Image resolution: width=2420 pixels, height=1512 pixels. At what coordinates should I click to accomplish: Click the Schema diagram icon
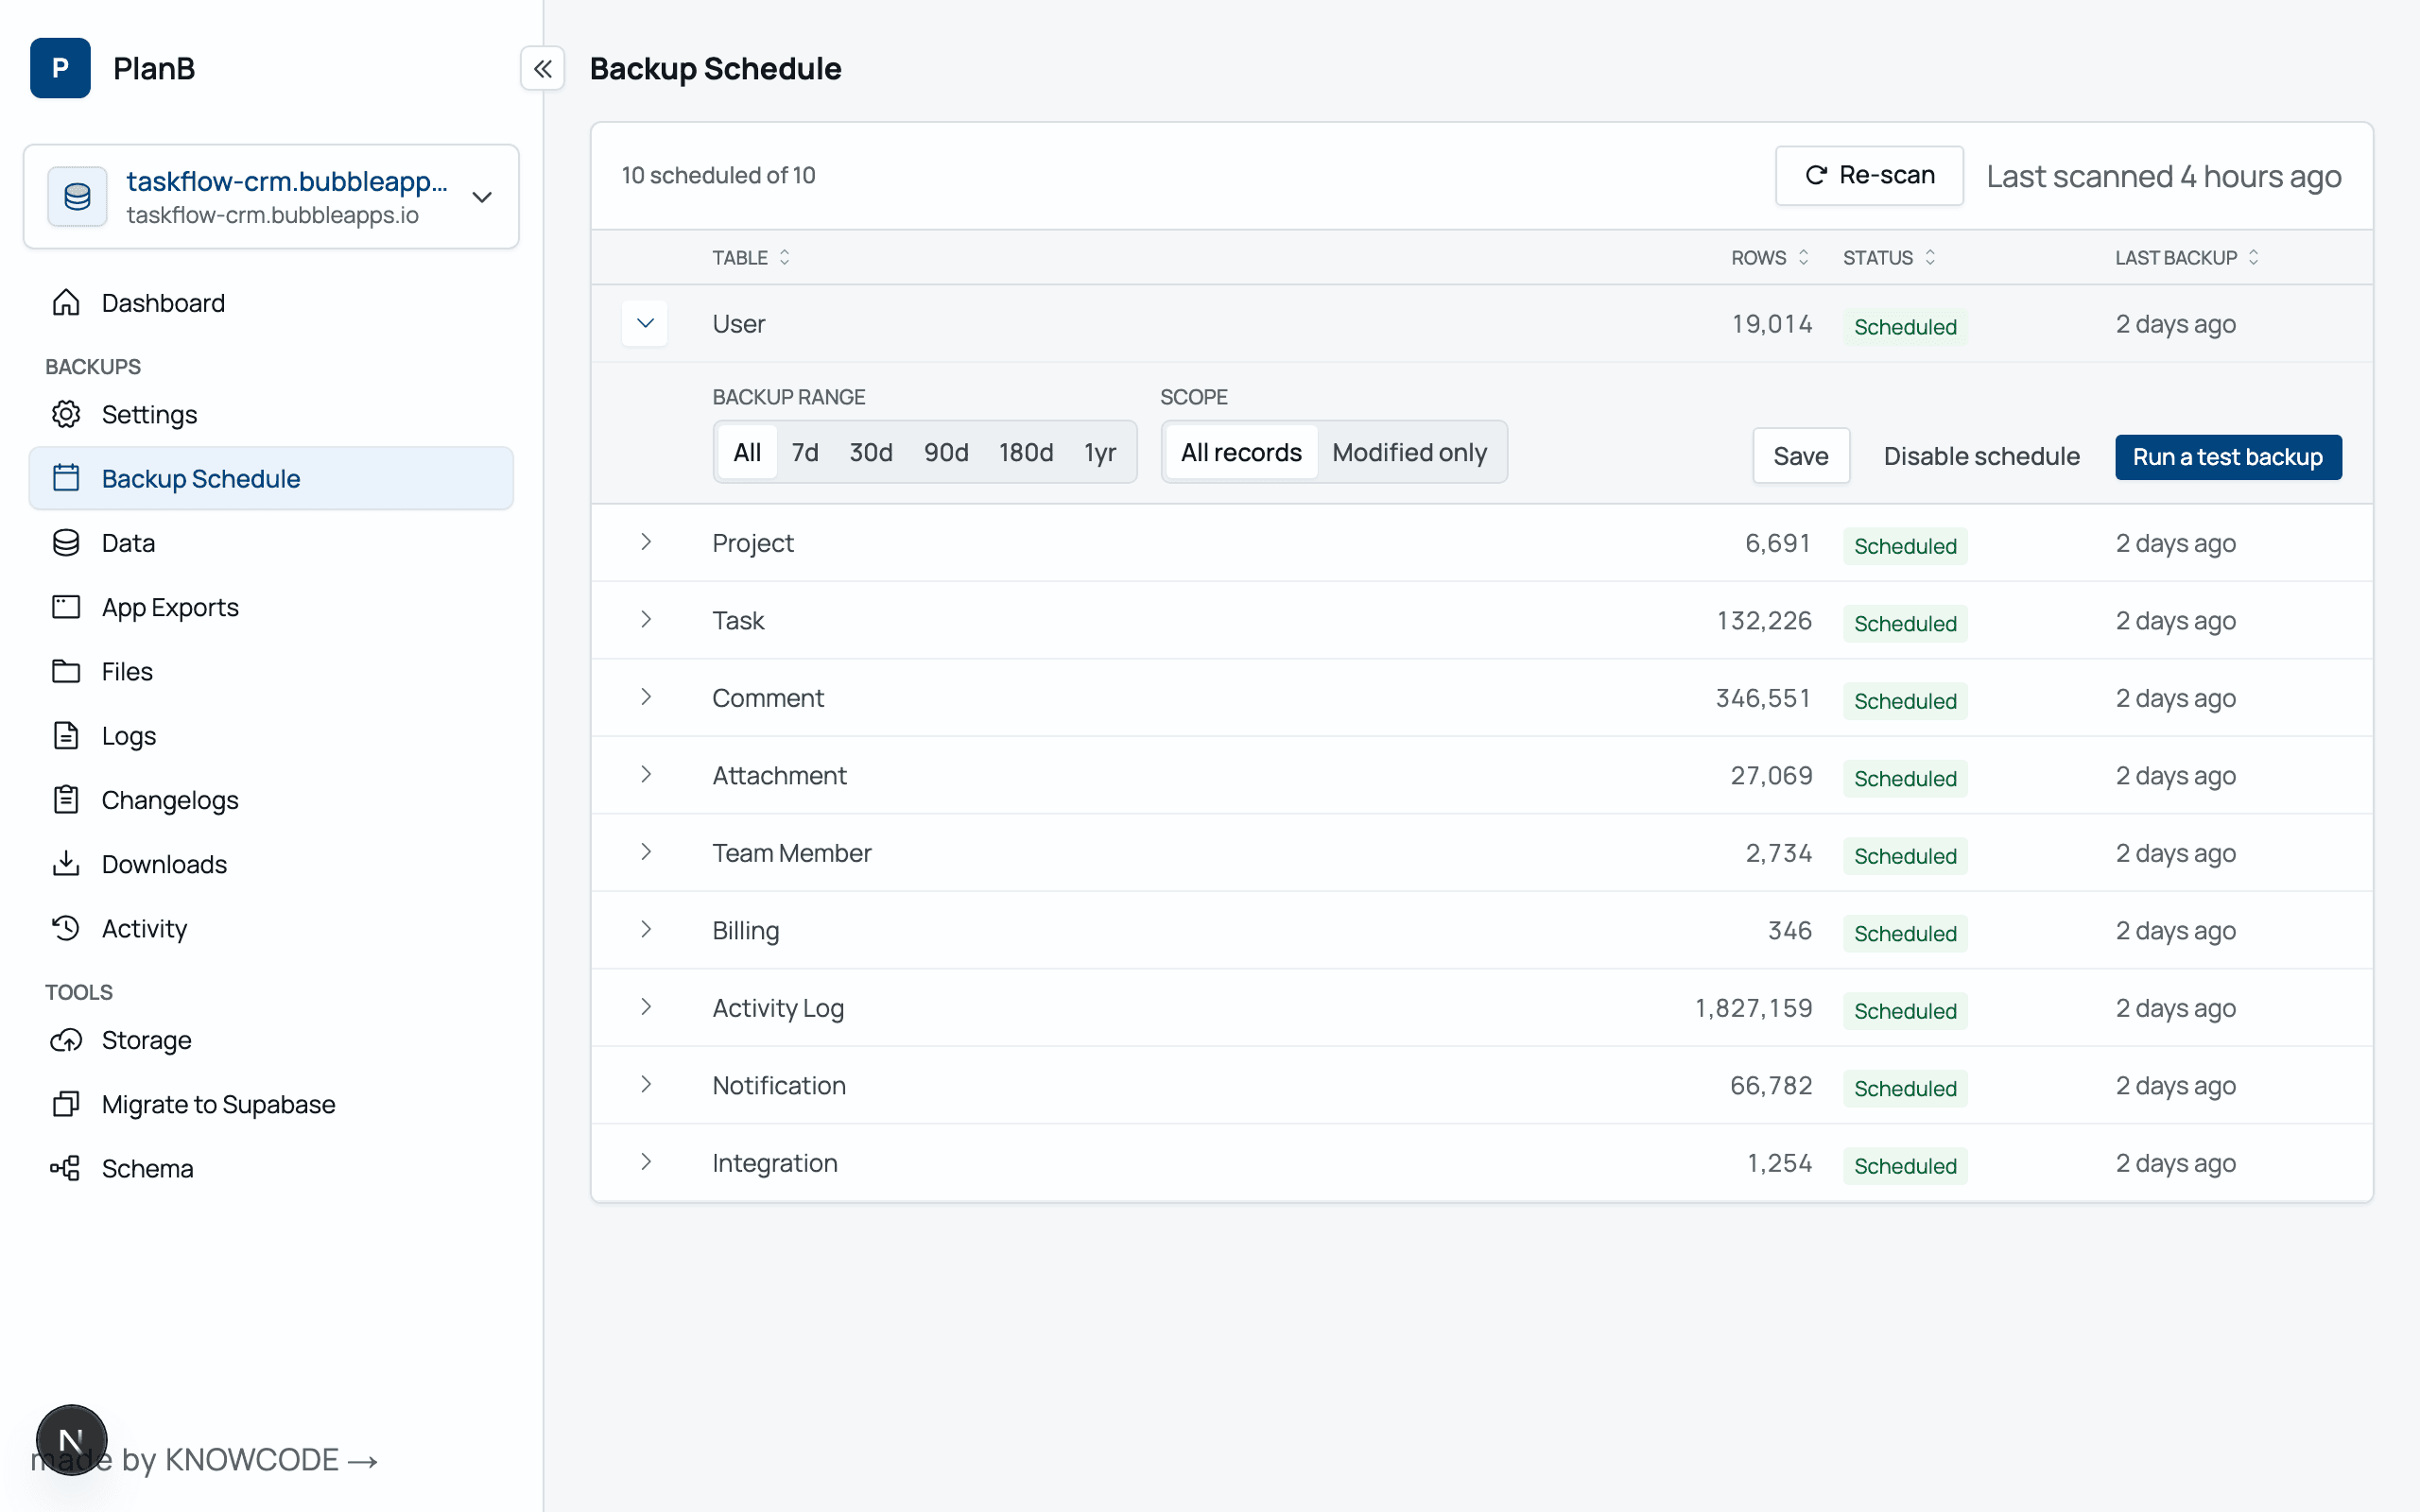[x=66, y=1168]
